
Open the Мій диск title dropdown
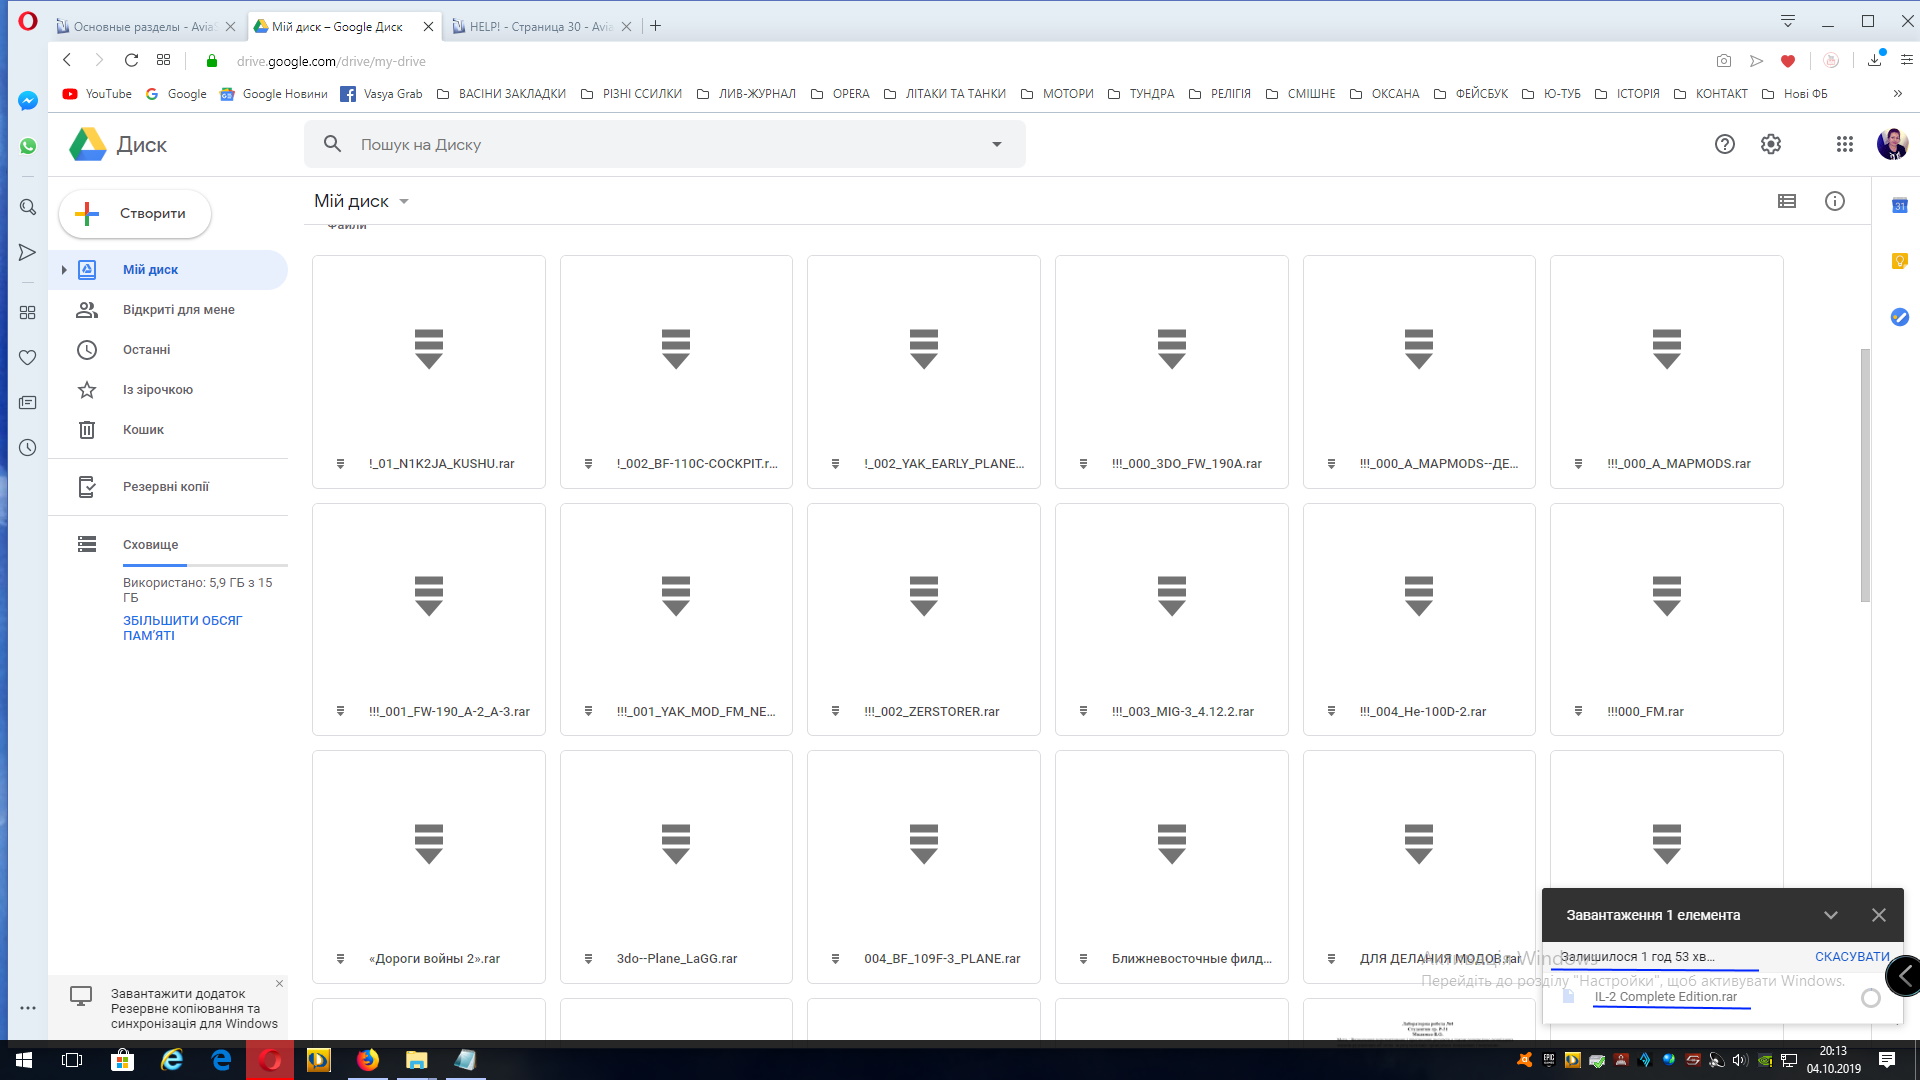click(362, 201)
